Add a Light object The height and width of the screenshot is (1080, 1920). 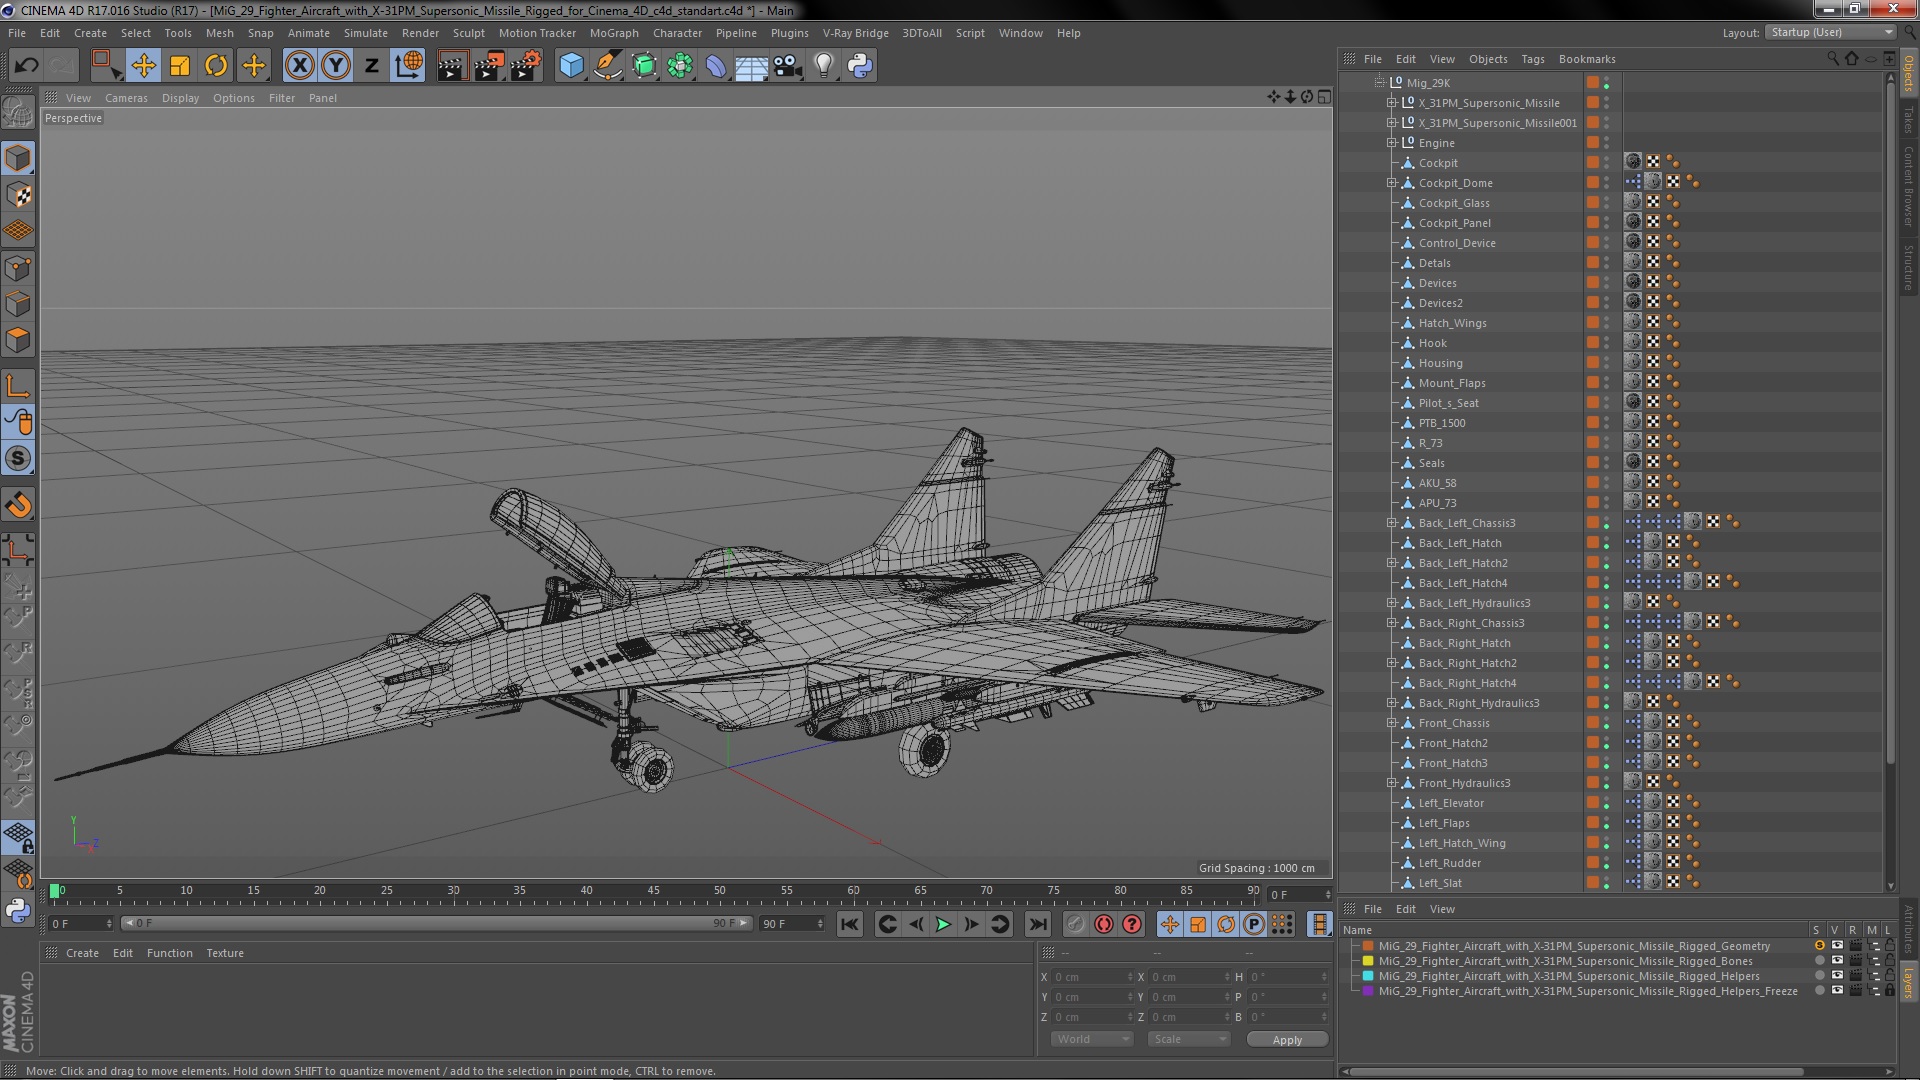tap(824, 66)
